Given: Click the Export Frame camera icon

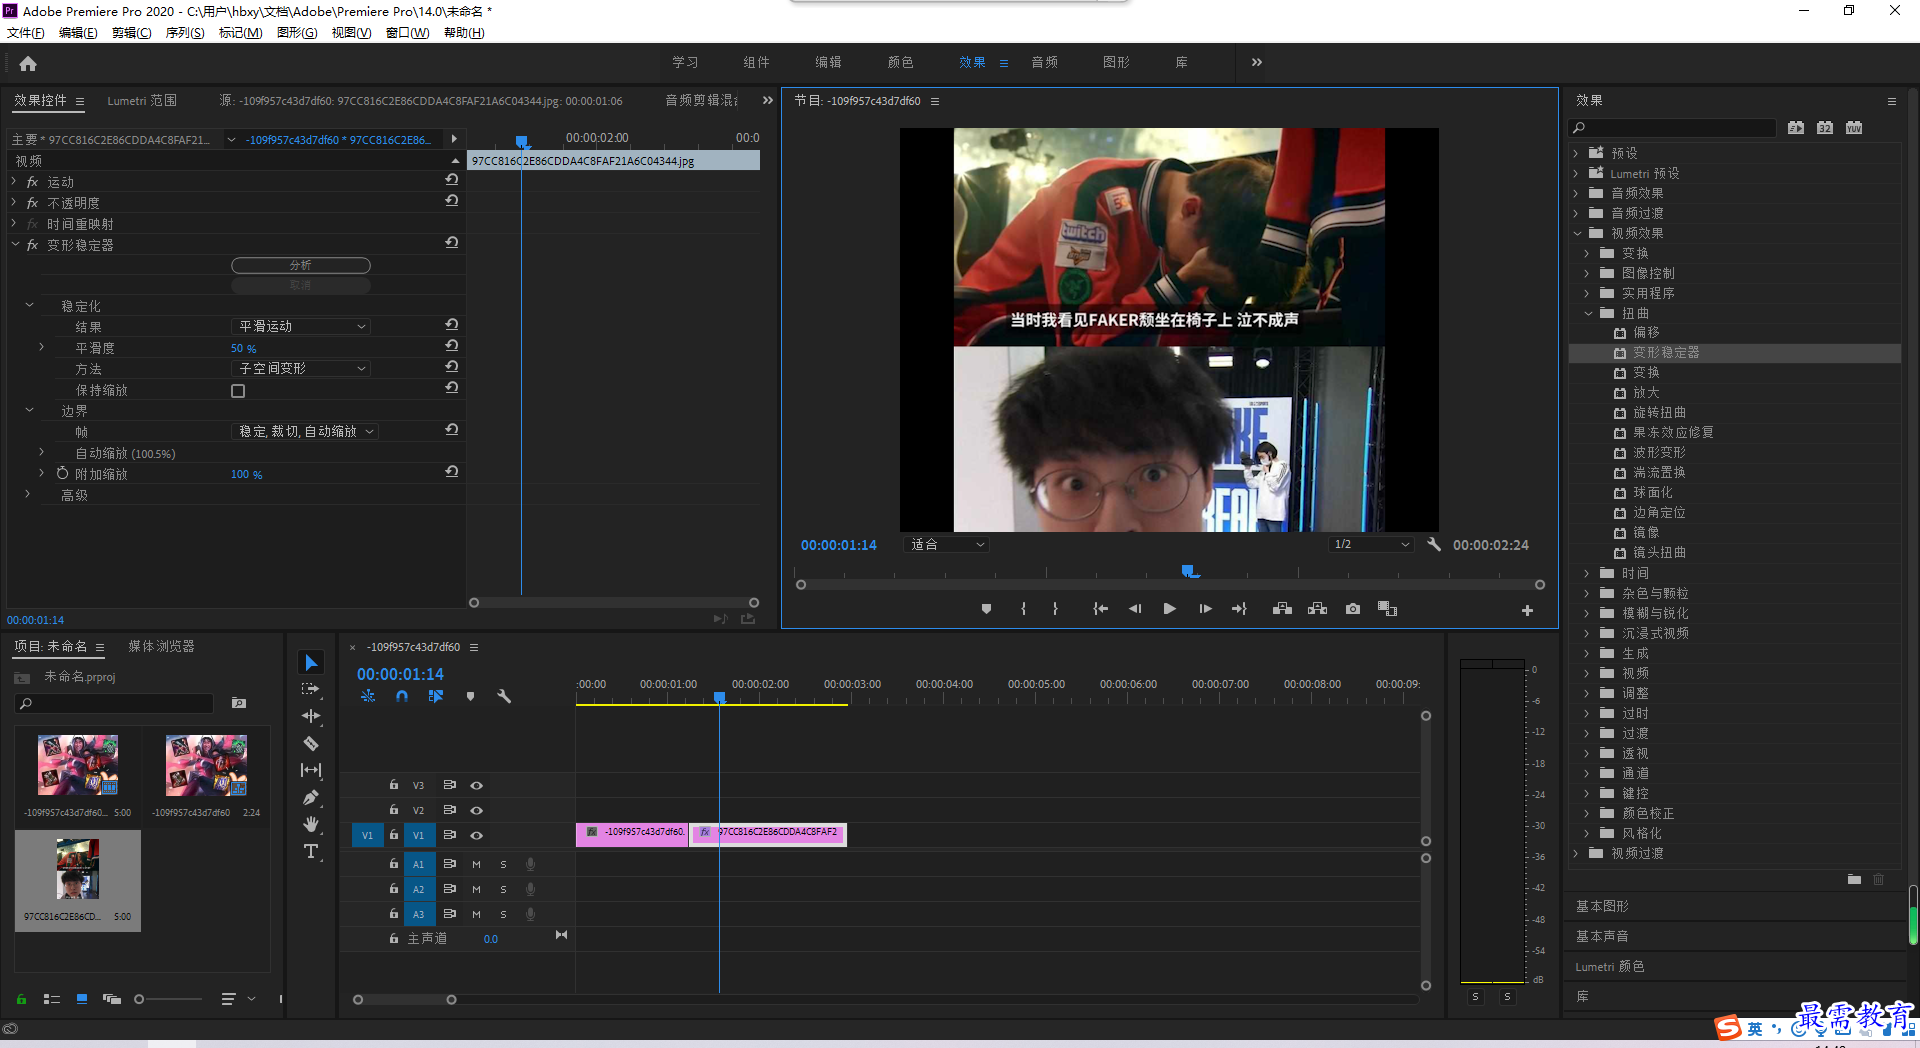Looking at the screenshot, I should 1353,609.
